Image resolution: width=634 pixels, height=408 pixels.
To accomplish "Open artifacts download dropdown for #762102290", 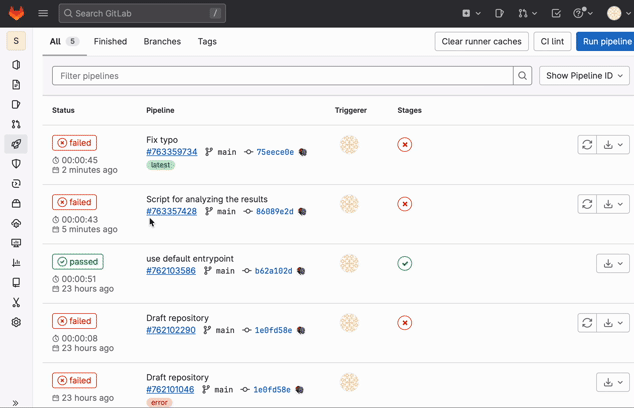I will (613, 323).
